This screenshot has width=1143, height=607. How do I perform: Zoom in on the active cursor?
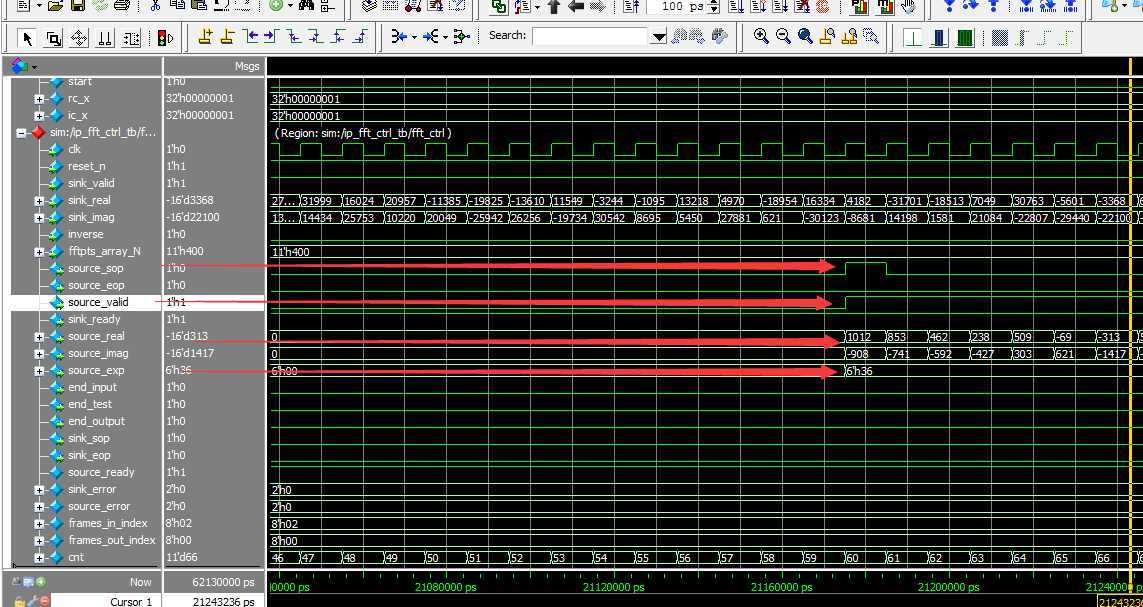(827, 36)
